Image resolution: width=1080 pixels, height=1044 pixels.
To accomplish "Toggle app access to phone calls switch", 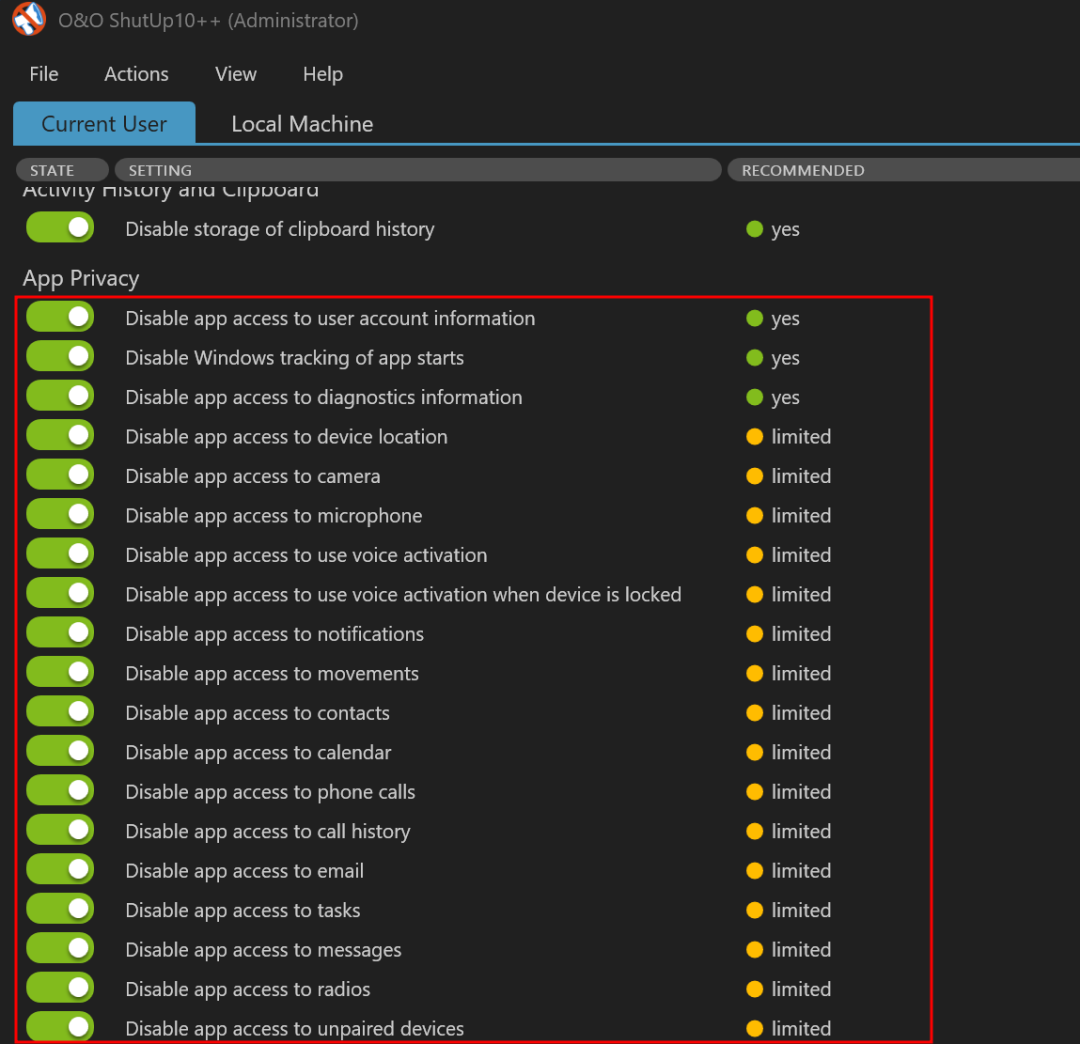I will 60,791.
